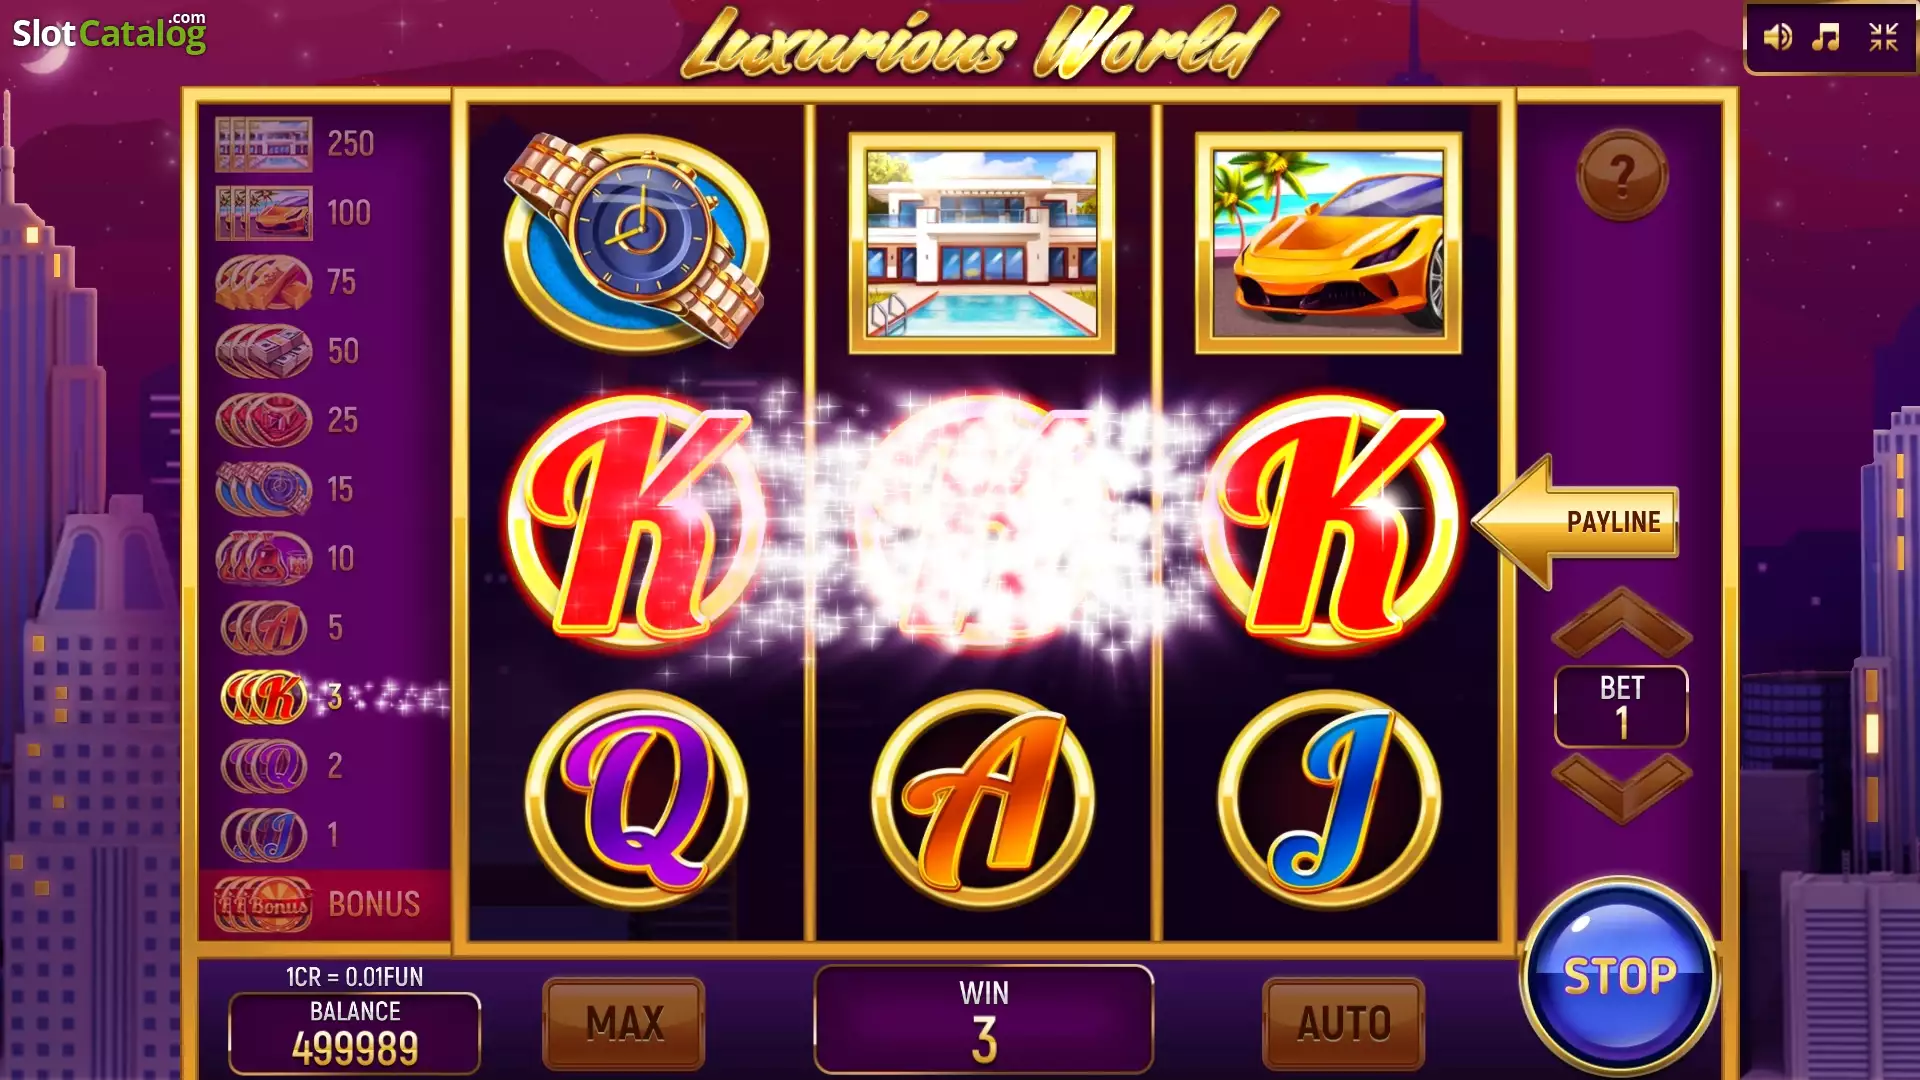Enable AUTO spin mode

pos(1343,1023)
